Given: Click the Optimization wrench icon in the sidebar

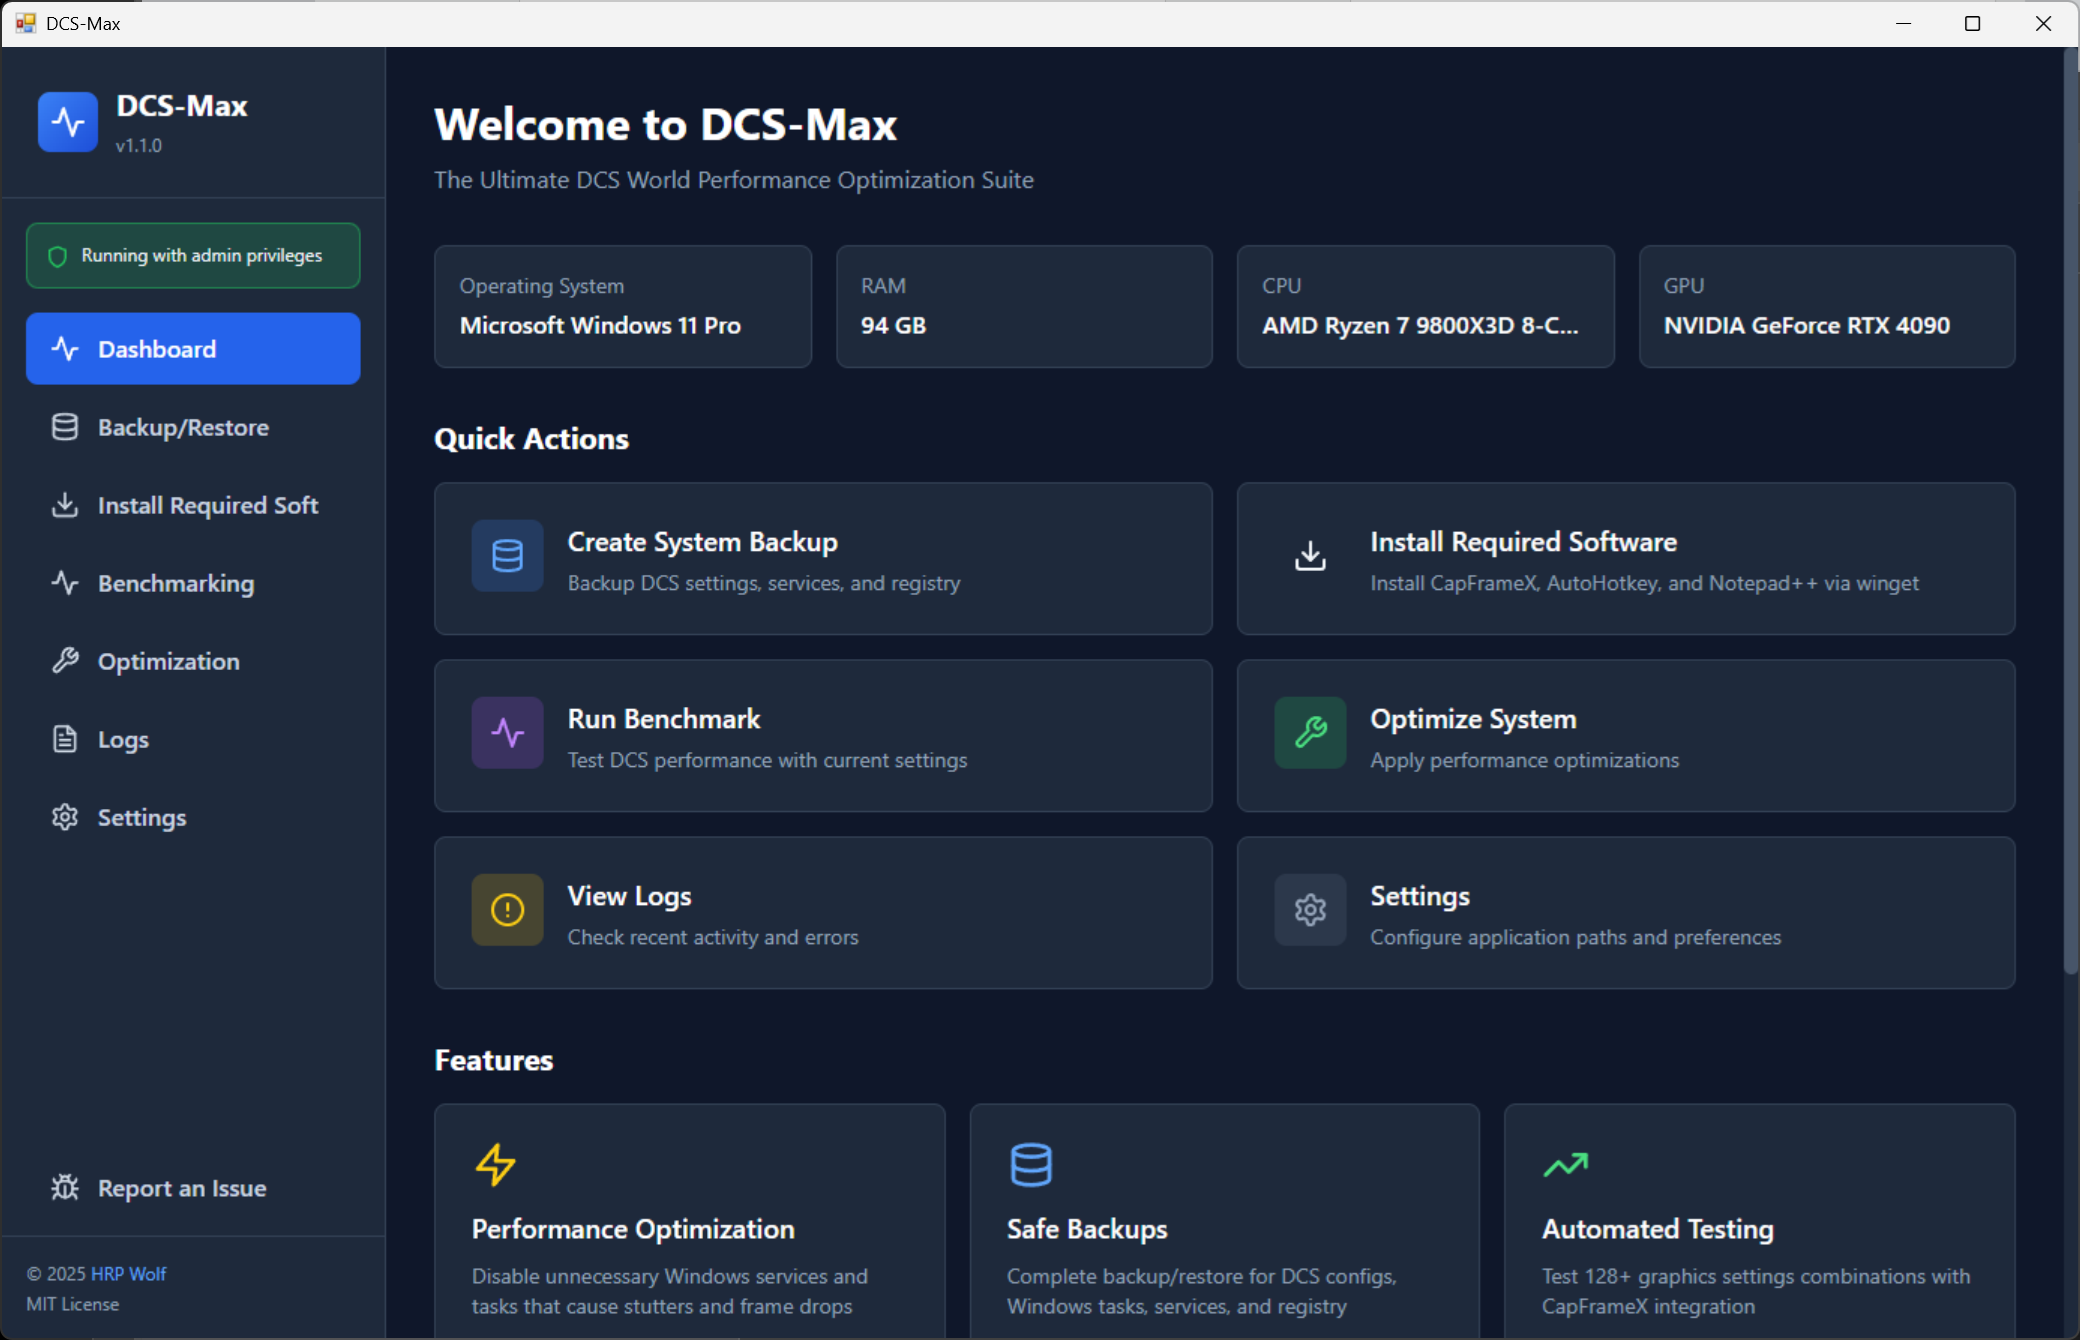Looking at the screenshot, I should tap(64, 660).
